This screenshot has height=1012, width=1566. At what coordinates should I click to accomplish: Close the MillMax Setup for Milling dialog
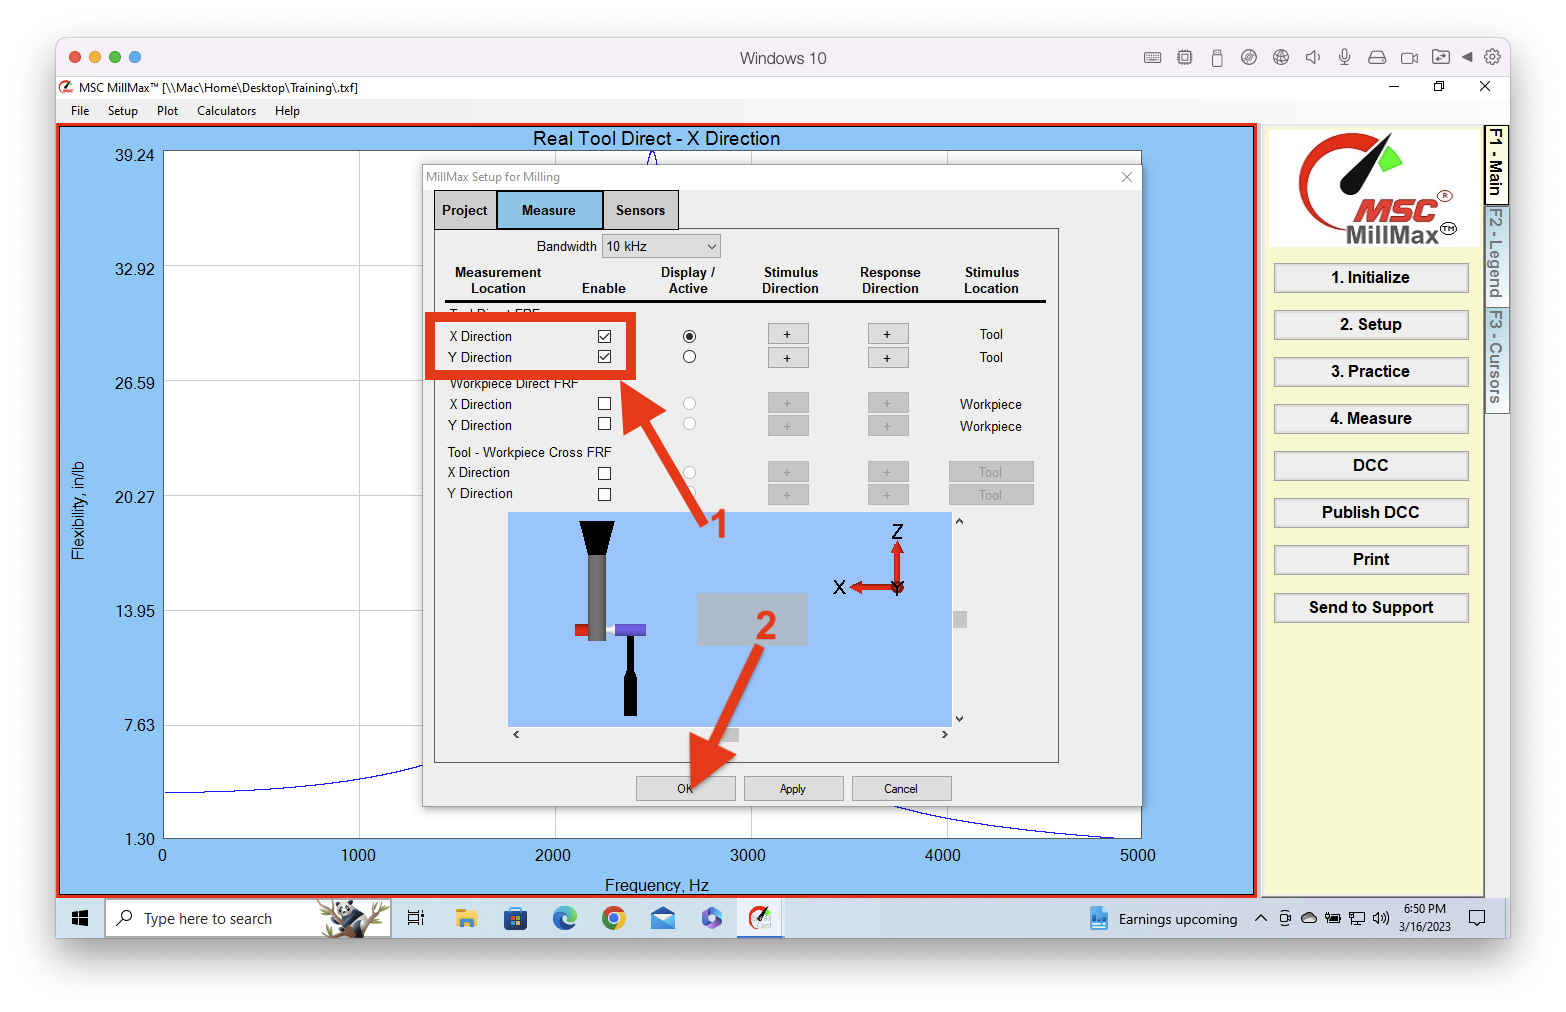pos(1127,177)
